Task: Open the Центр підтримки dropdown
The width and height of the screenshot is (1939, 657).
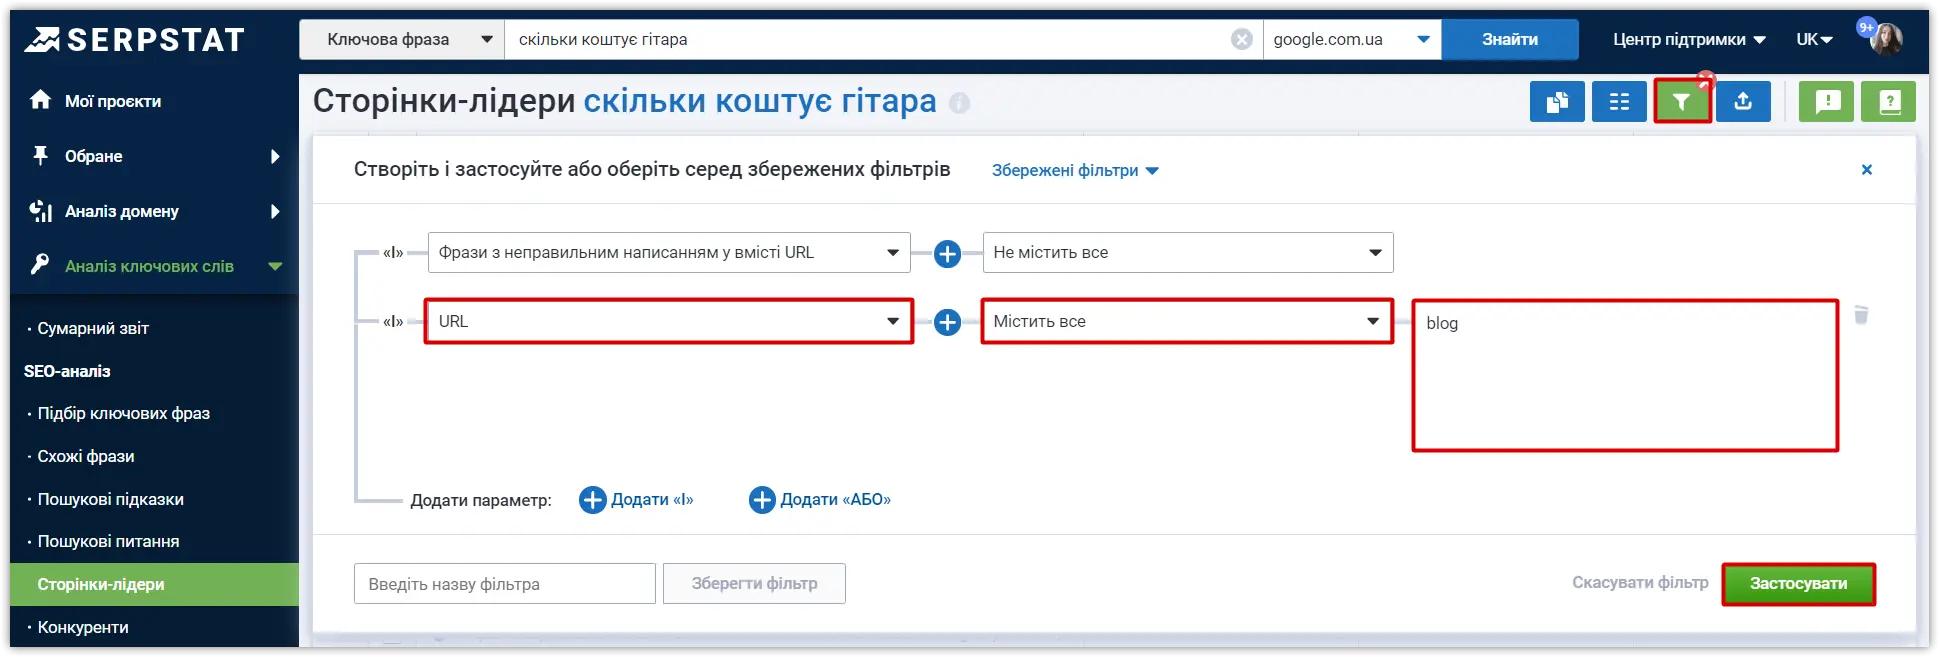Action: point(1689,39)
